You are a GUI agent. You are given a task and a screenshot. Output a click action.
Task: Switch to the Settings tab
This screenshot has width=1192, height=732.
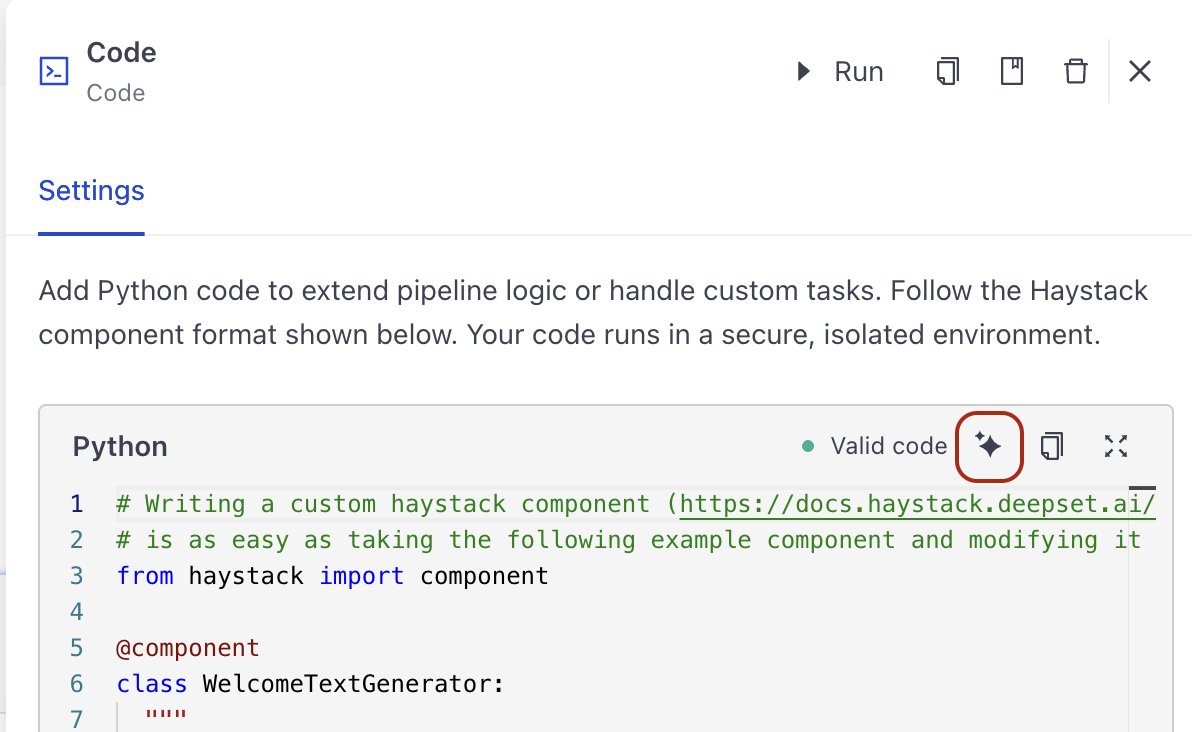coord(91,190)
